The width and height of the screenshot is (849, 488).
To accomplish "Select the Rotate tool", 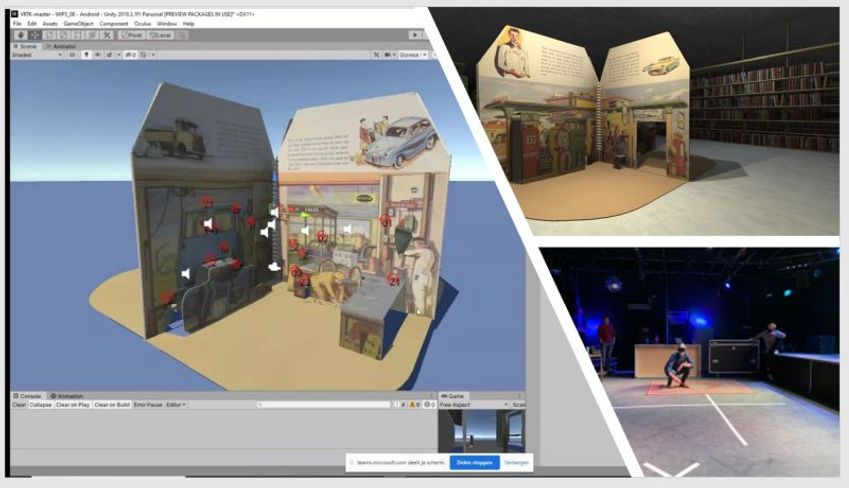I will pos(49,35).
